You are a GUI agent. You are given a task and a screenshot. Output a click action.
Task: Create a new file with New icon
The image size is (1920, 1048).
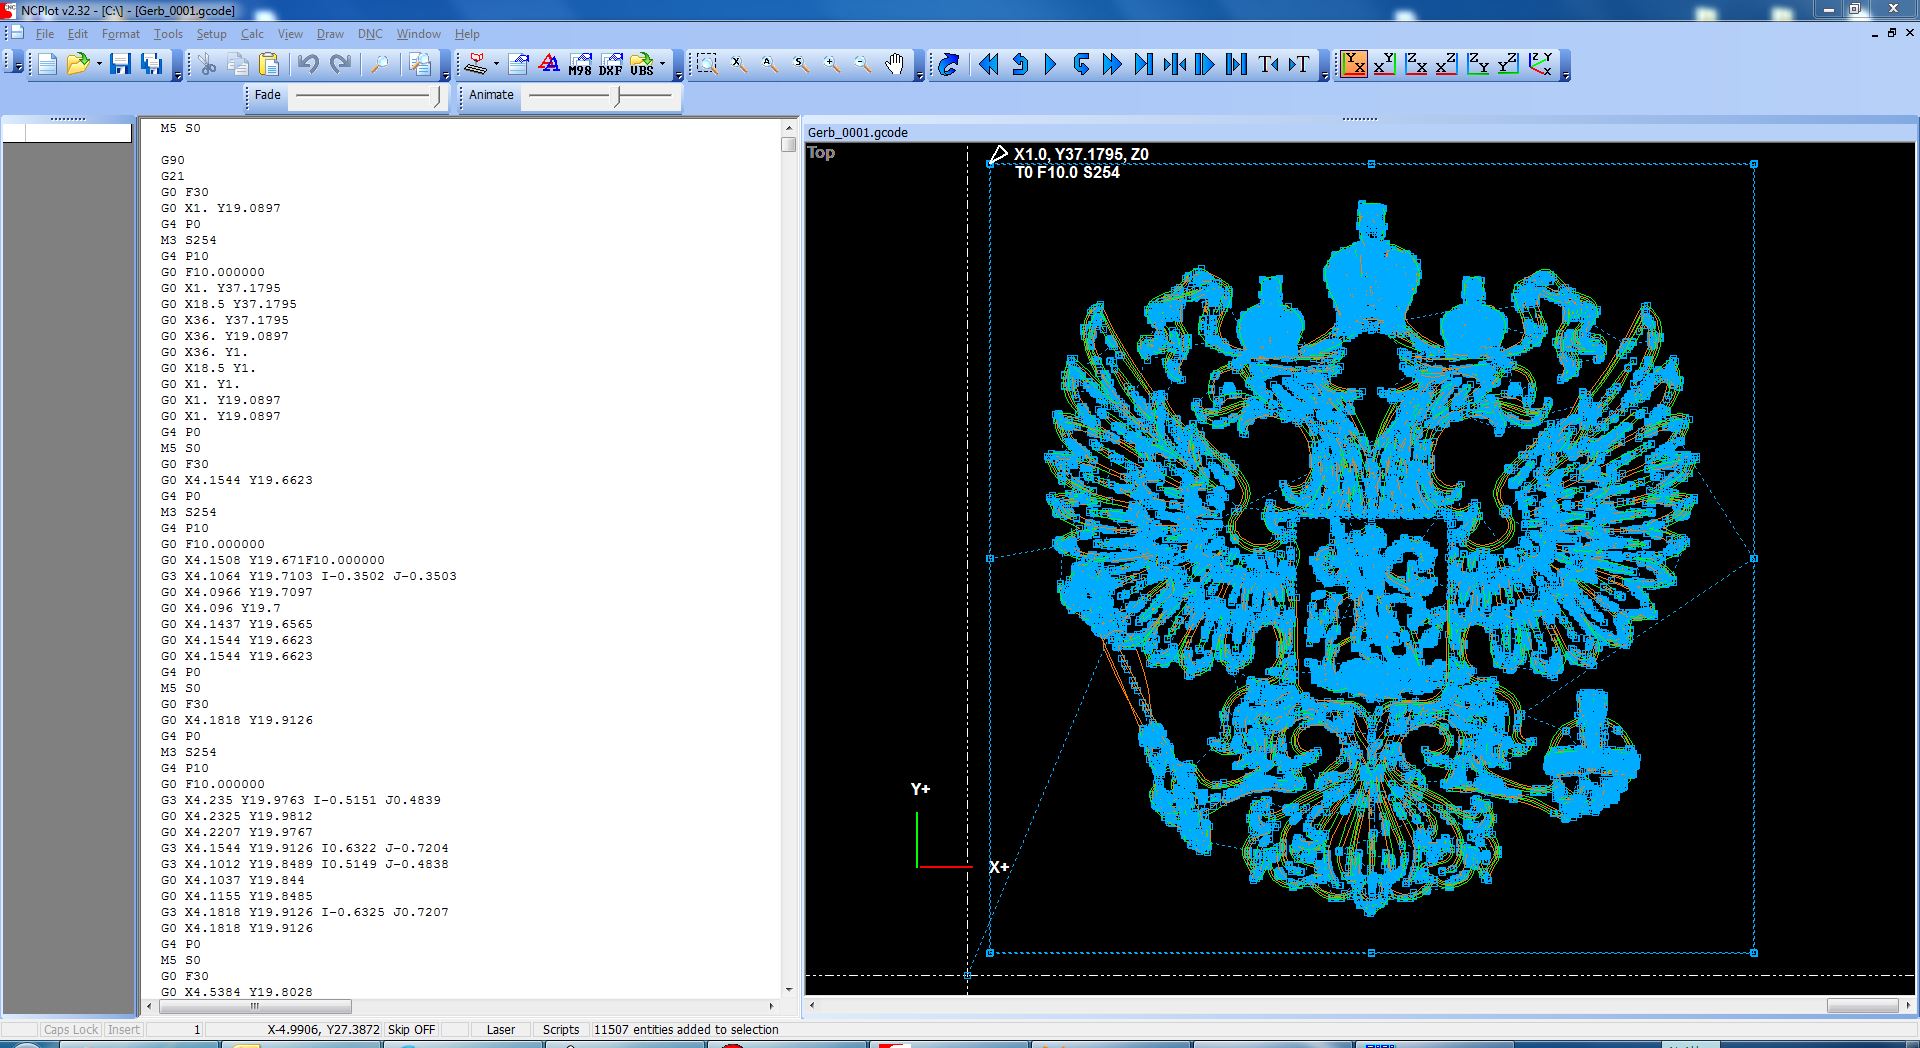pos(47,65)
